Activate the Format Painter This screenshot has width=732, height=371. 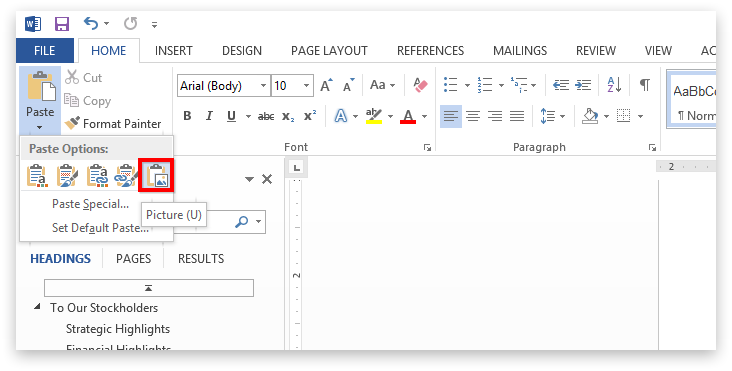pyautogui.click(x=113, y=124)
